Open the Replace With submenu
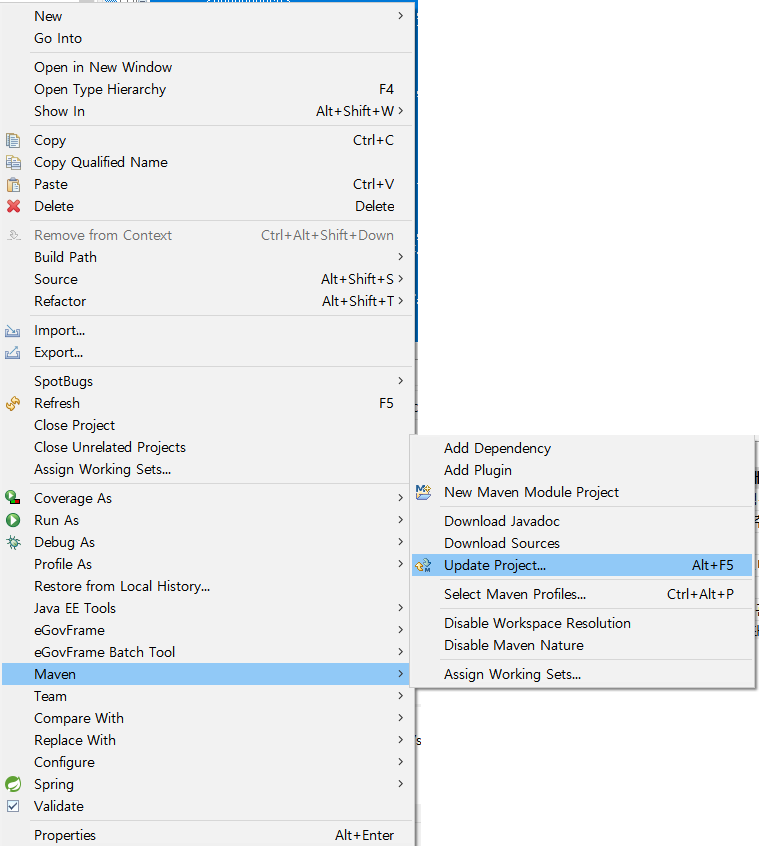The width and height of the screenshot is (759, 846). (207, 740)
